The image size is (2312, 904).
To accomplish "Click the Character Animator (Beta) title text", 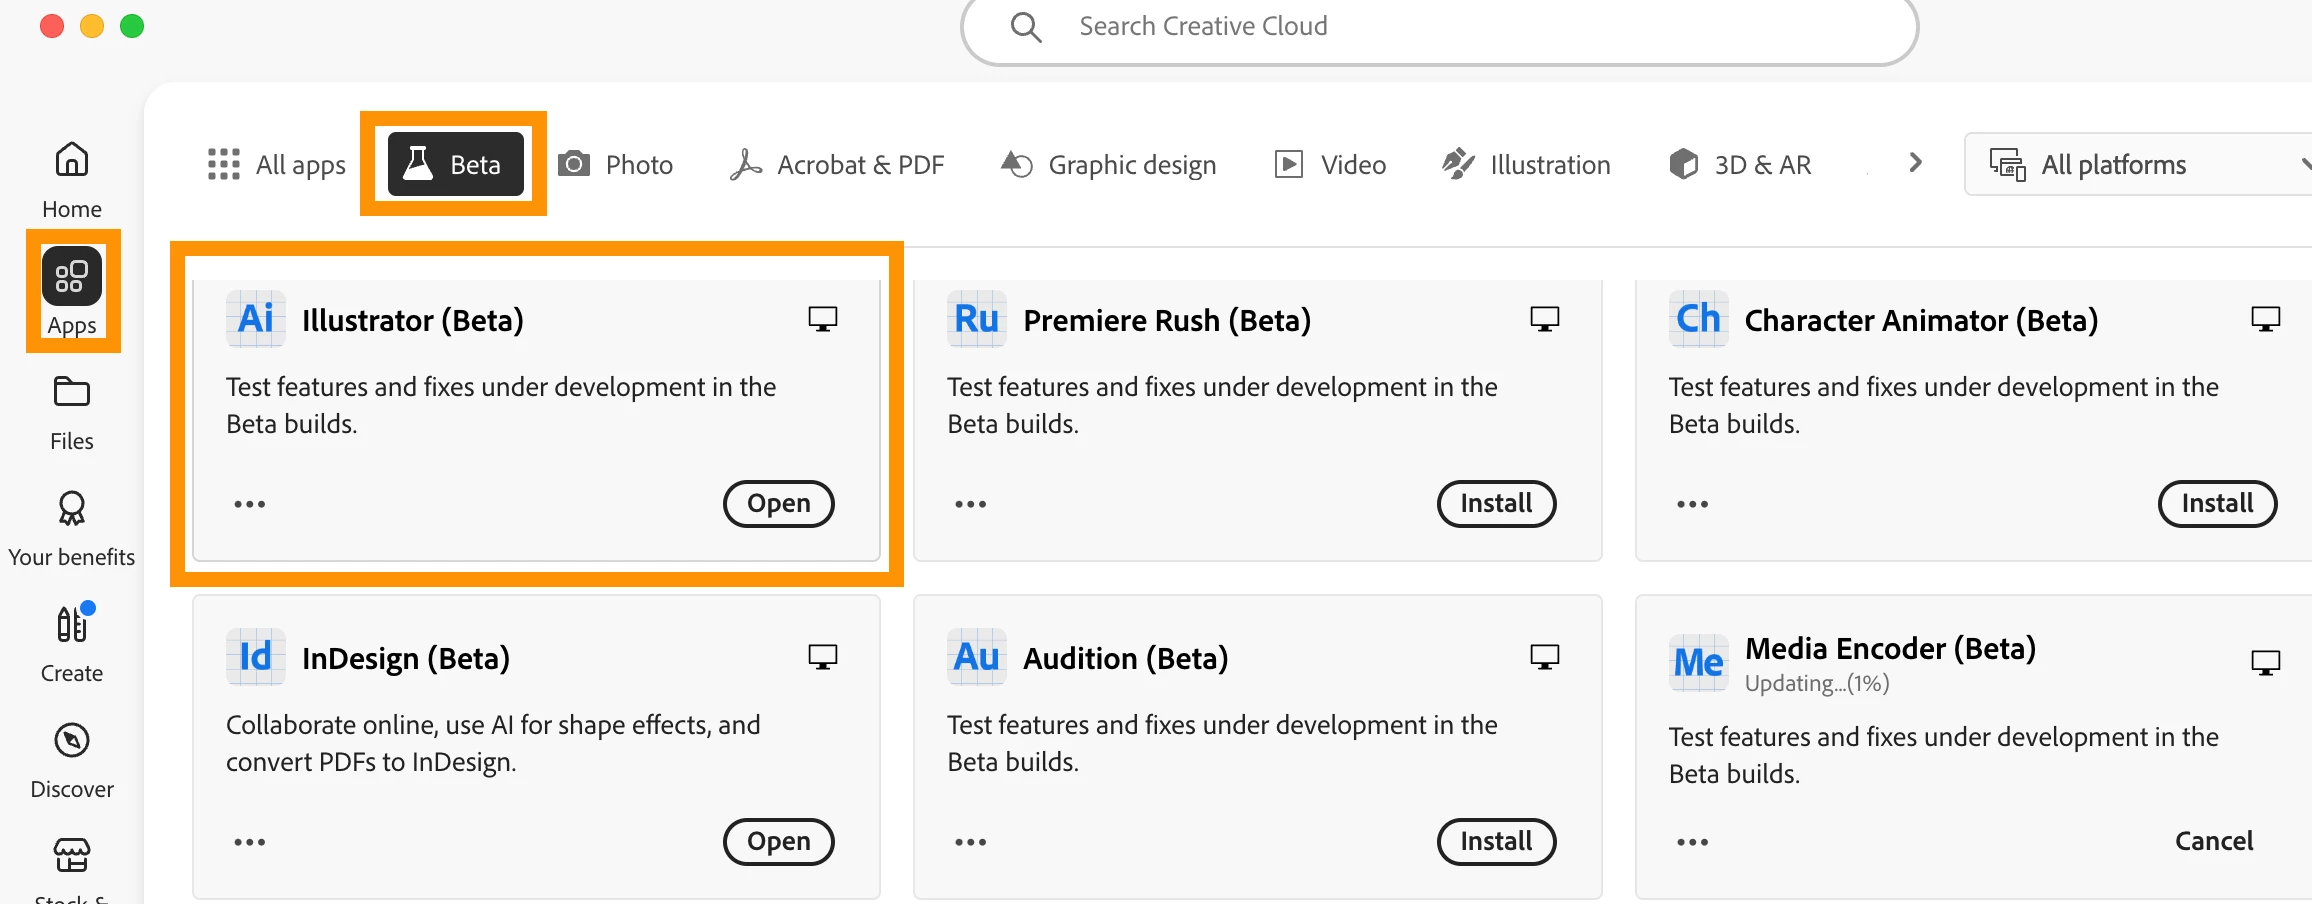I will click(x=1921, y=320).
